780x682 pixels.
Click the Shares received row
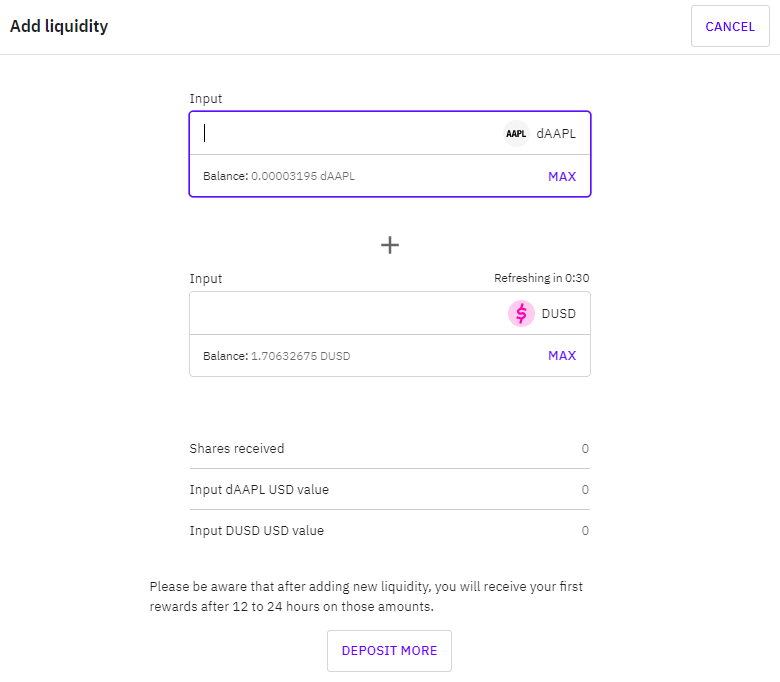[390, 449]
